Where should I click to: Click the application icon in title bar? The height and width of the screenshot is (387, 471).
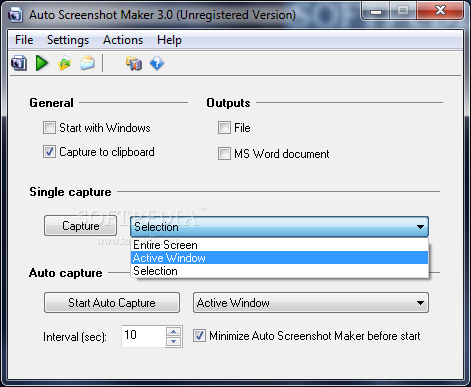click(x=15, y=15)
